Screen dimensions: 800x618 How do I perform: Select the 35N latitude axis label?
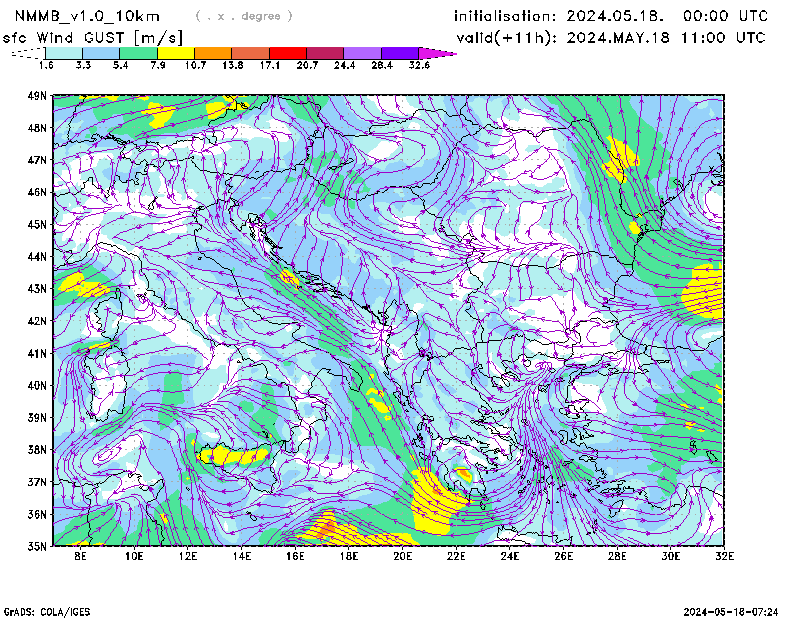click(x=37, y=546)
